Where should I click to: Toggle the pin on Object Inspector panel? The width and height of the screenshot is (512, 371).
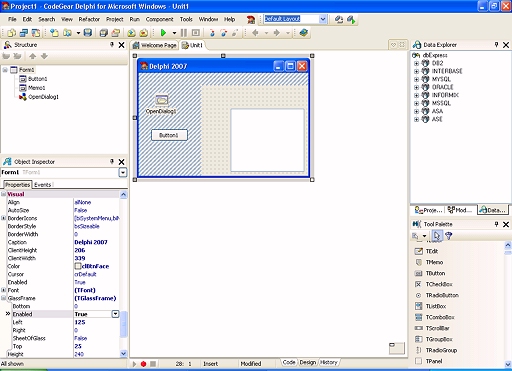point(112,162)
